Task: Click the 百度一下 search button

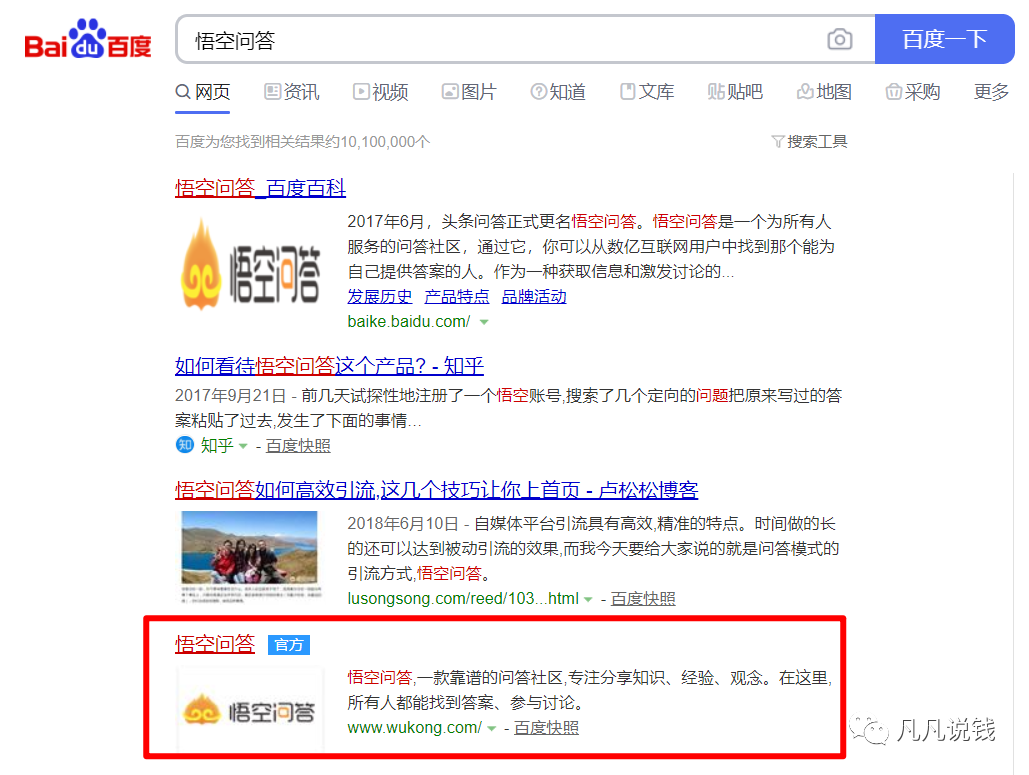Action: [944, 38]
